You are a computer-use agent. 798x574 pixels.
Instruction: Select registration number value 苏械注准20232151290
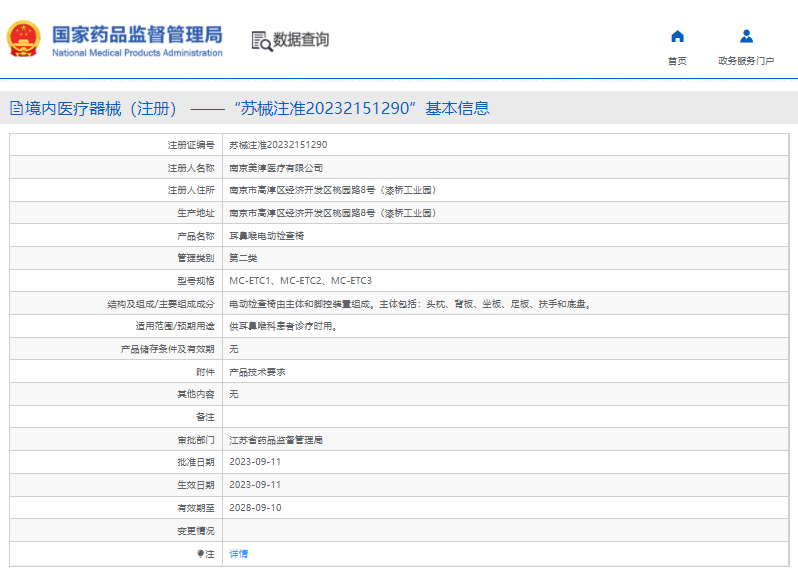click(278, 145)
